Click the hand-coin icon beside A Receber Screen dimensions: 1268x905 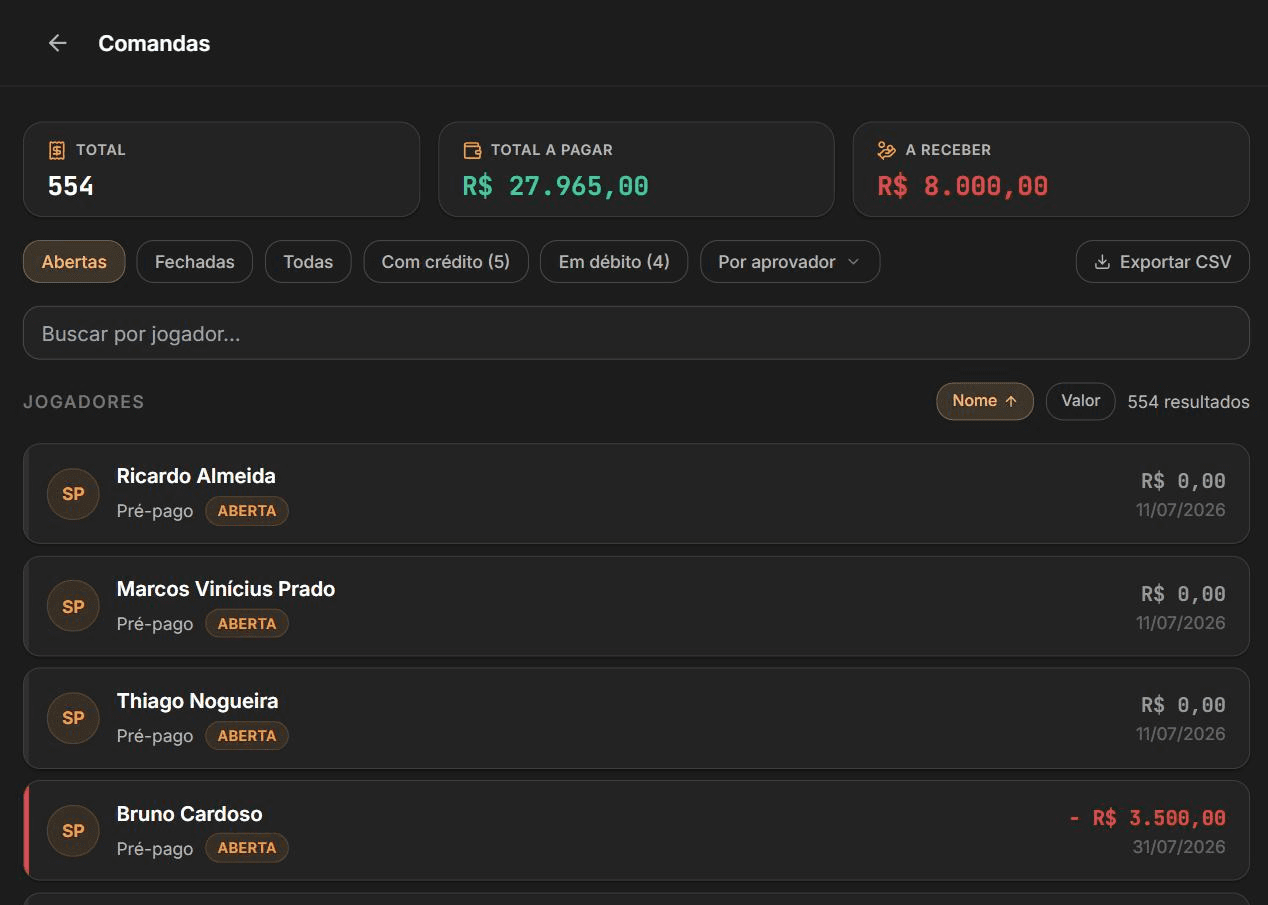pos(886,150)
